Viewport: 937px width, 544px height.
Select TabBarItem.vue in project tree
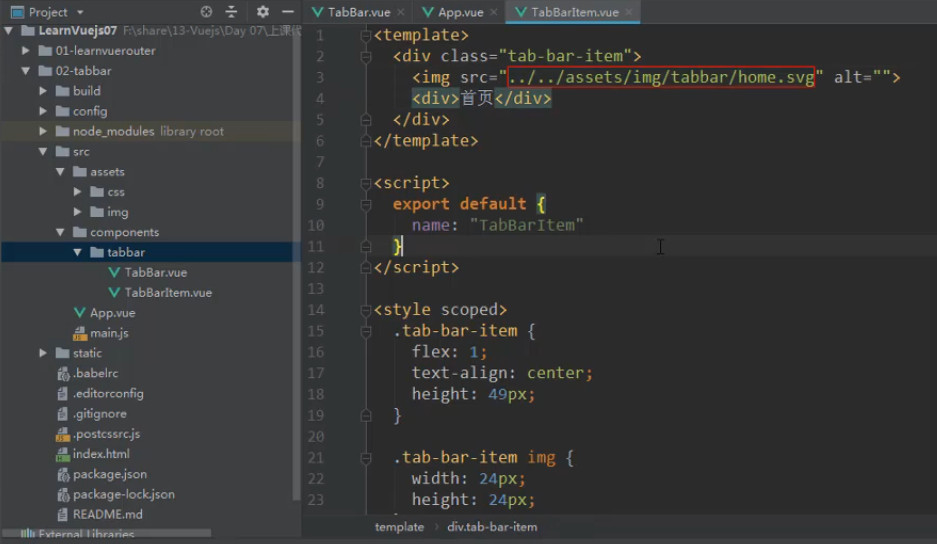pos(168,292)
